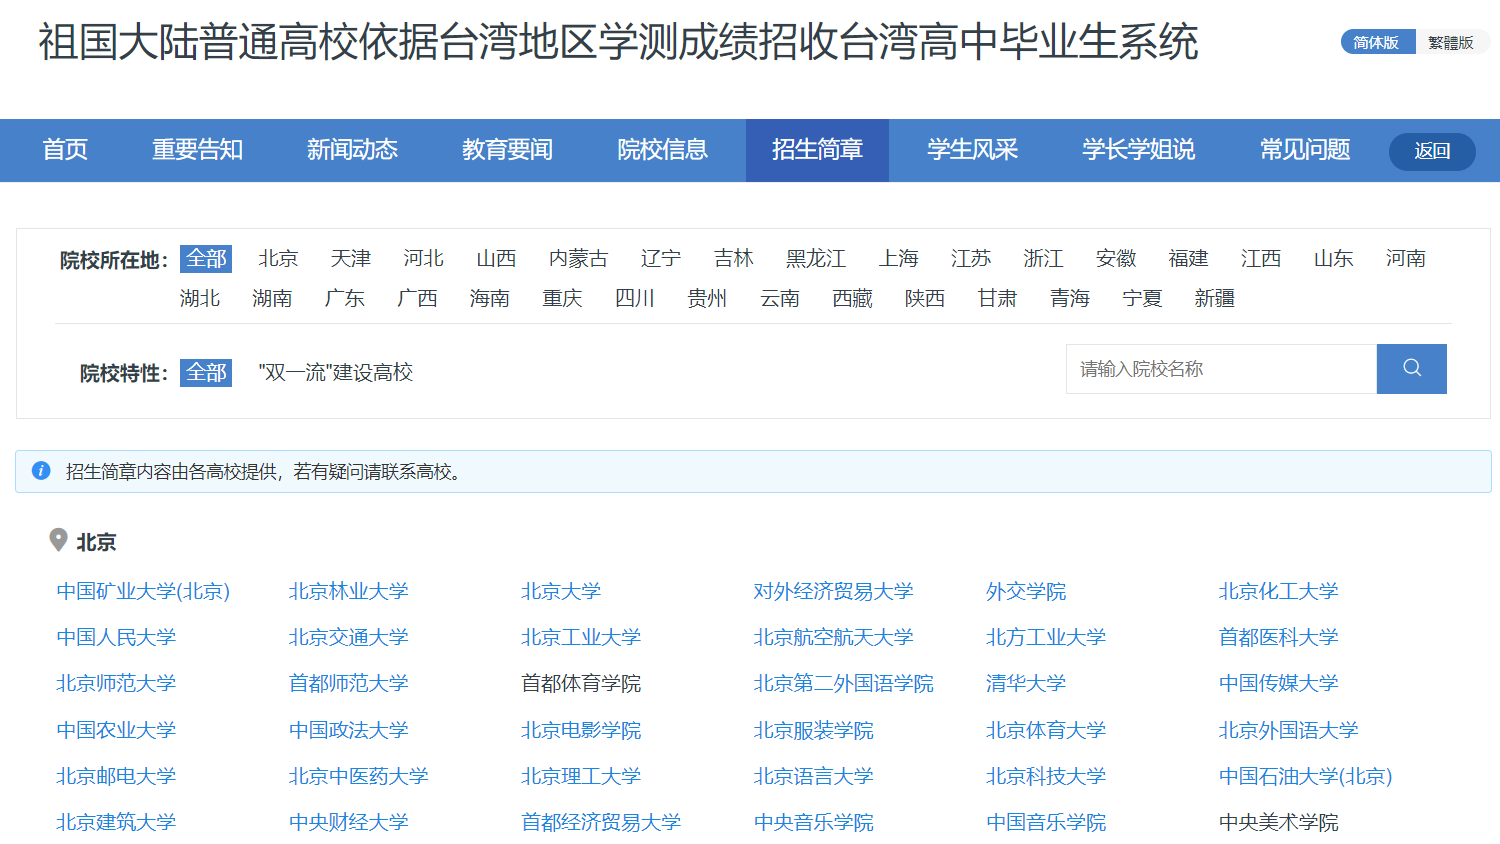Filter schools by 江苏 location
The width and height of the screenshot is (1500, 844).
[971, 259]
